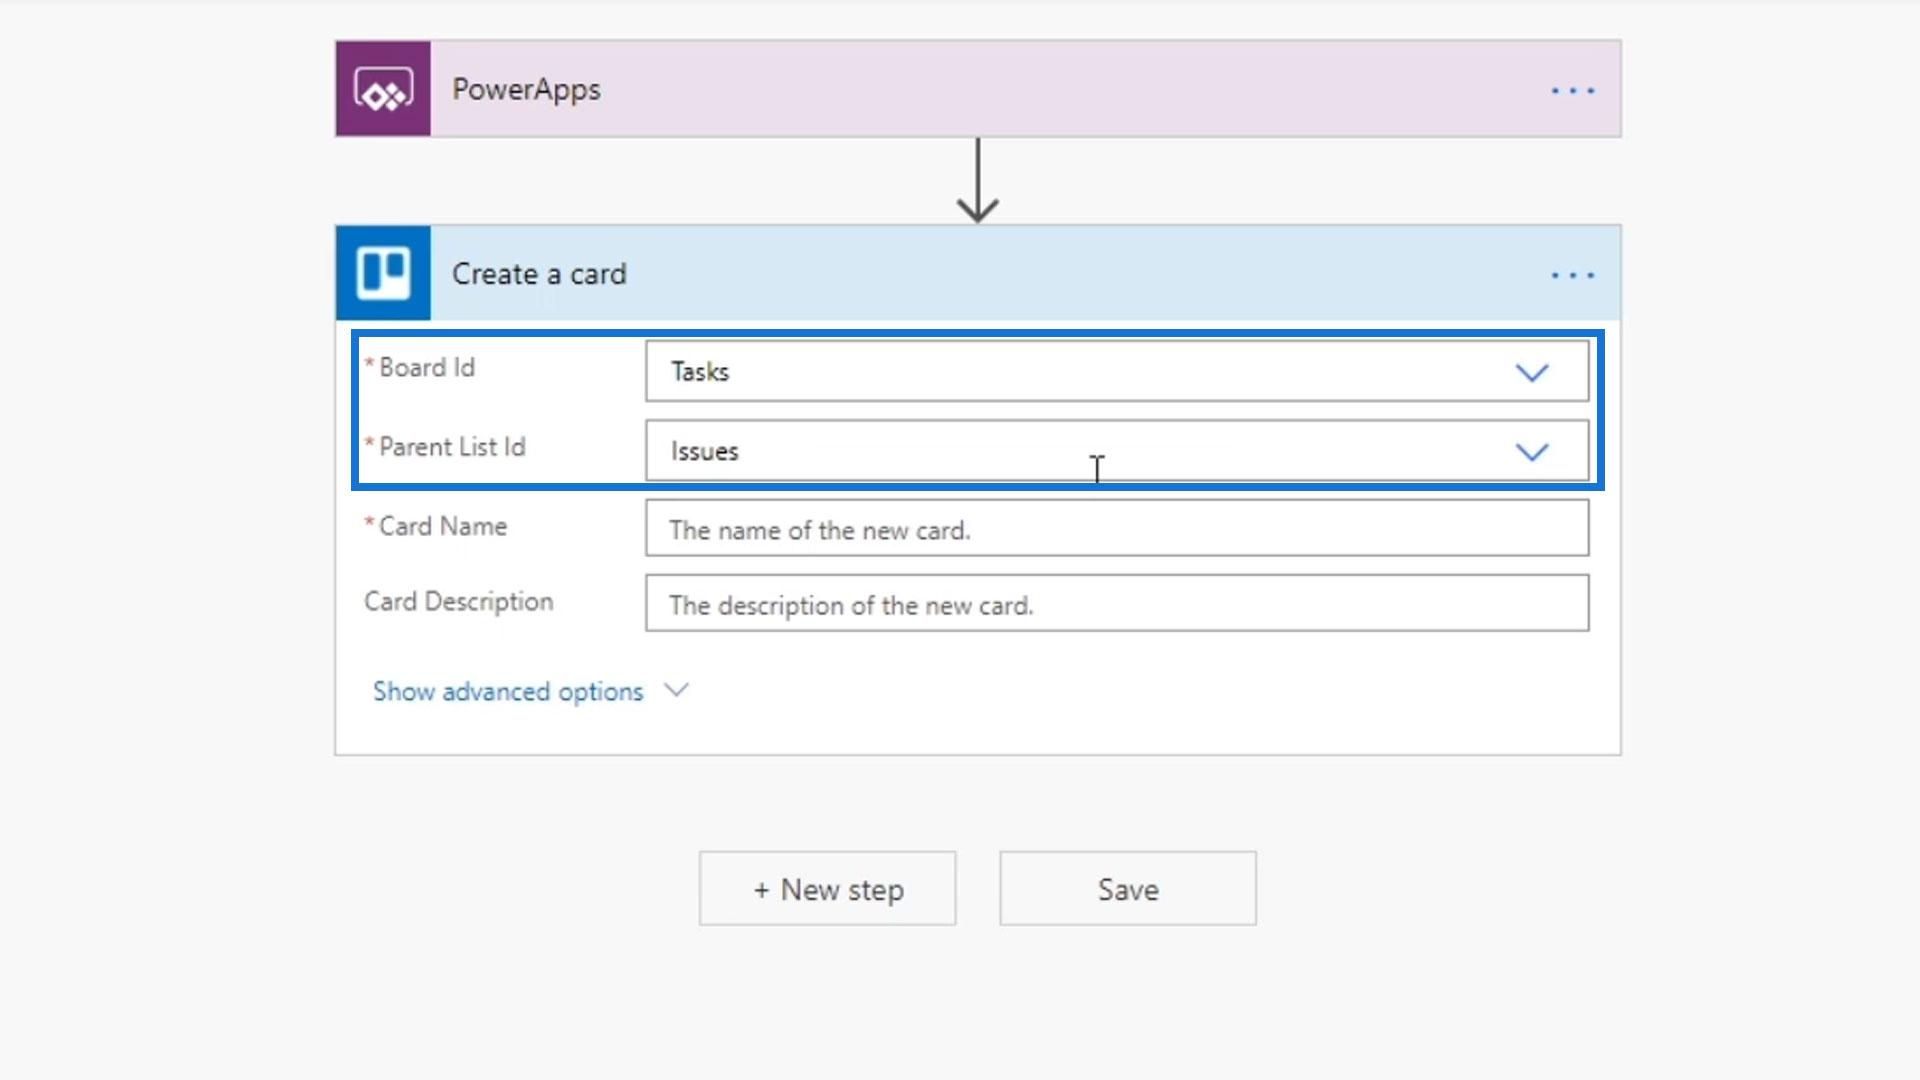Click the Trello icon on Create a card
The height and width of the screenshot is (1080, 1920).
pos(383,273)
